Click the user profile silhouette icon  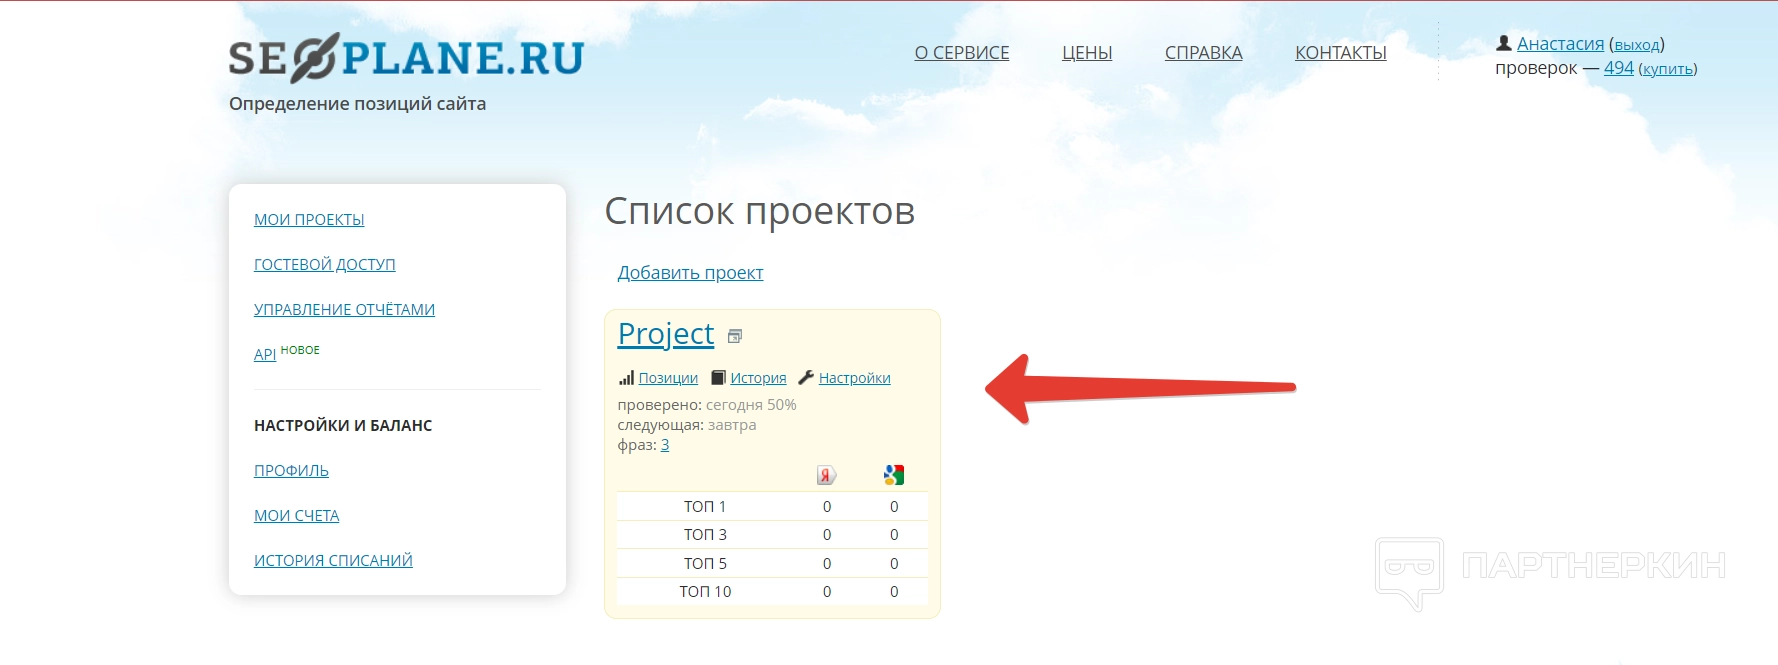pyautogui.click(x=1503, y=43)
